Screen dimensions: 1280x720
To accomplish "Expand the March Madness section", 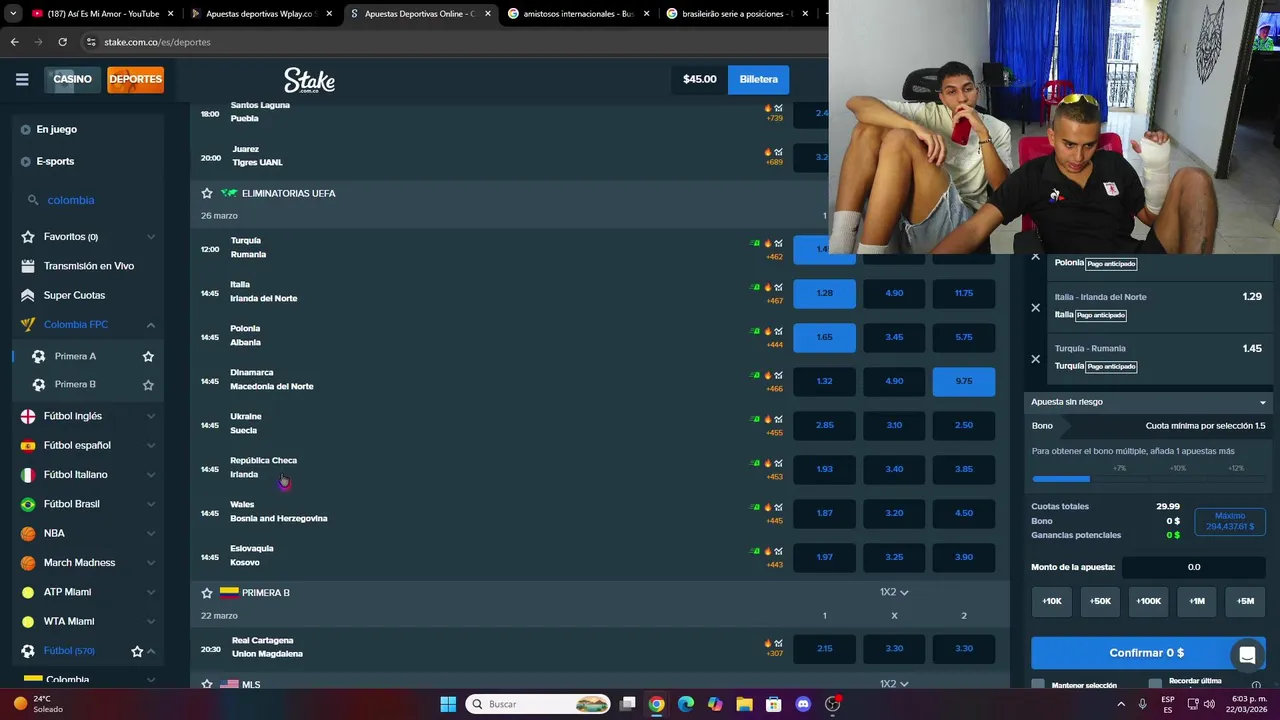I will click(x=151, y=563).
